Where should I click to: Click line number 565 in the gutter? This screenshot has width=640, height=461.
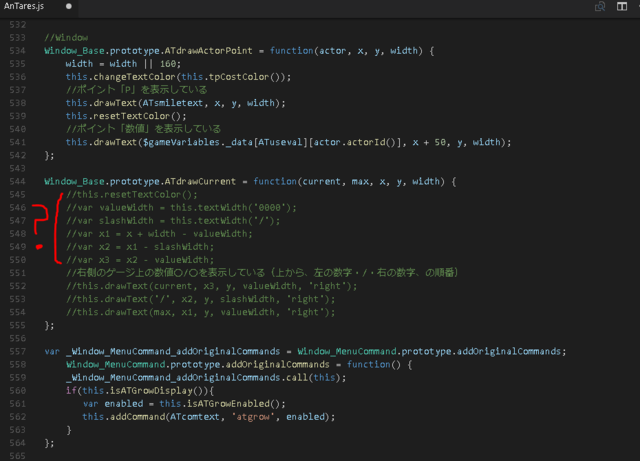pos(18,456)
